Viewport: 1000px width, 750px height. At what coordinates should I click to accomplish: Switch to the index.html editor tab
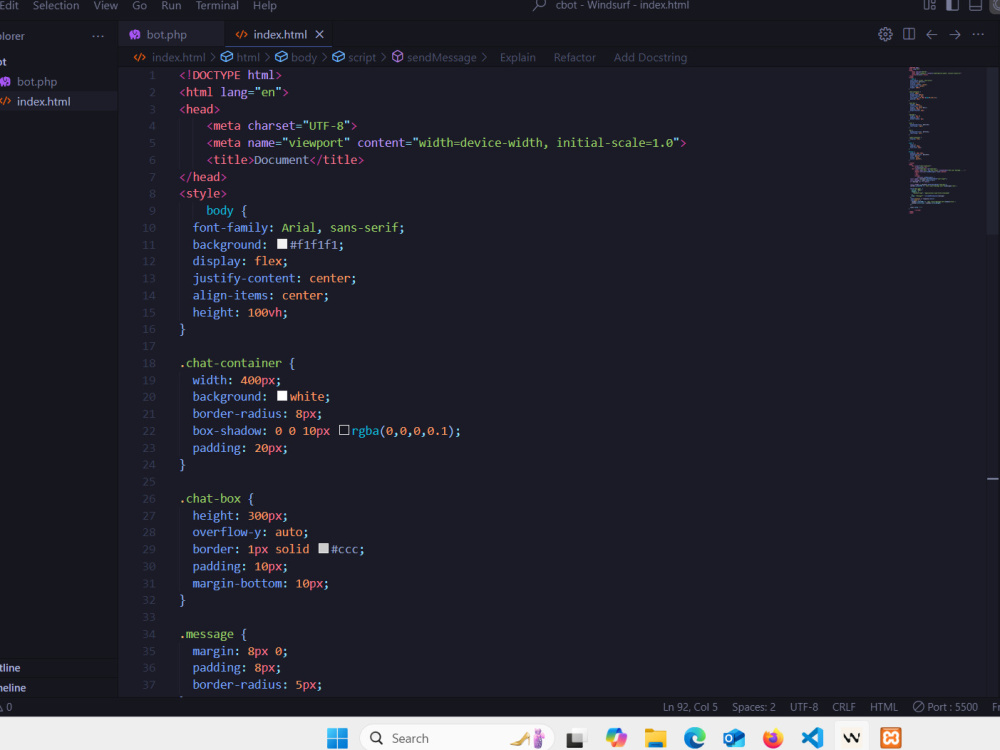coord(279,34)
